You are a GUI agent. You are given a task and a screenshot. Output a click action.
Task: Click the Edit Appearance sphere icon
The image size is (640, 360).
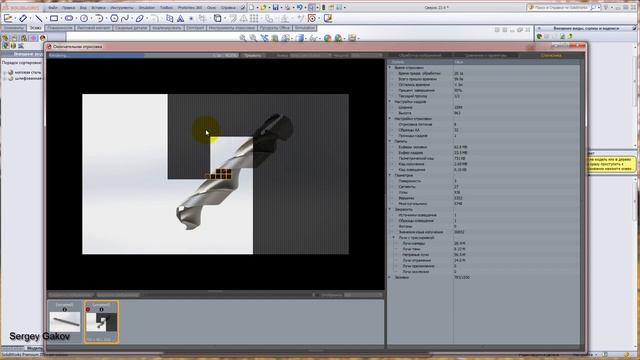(x=327, y=38)
